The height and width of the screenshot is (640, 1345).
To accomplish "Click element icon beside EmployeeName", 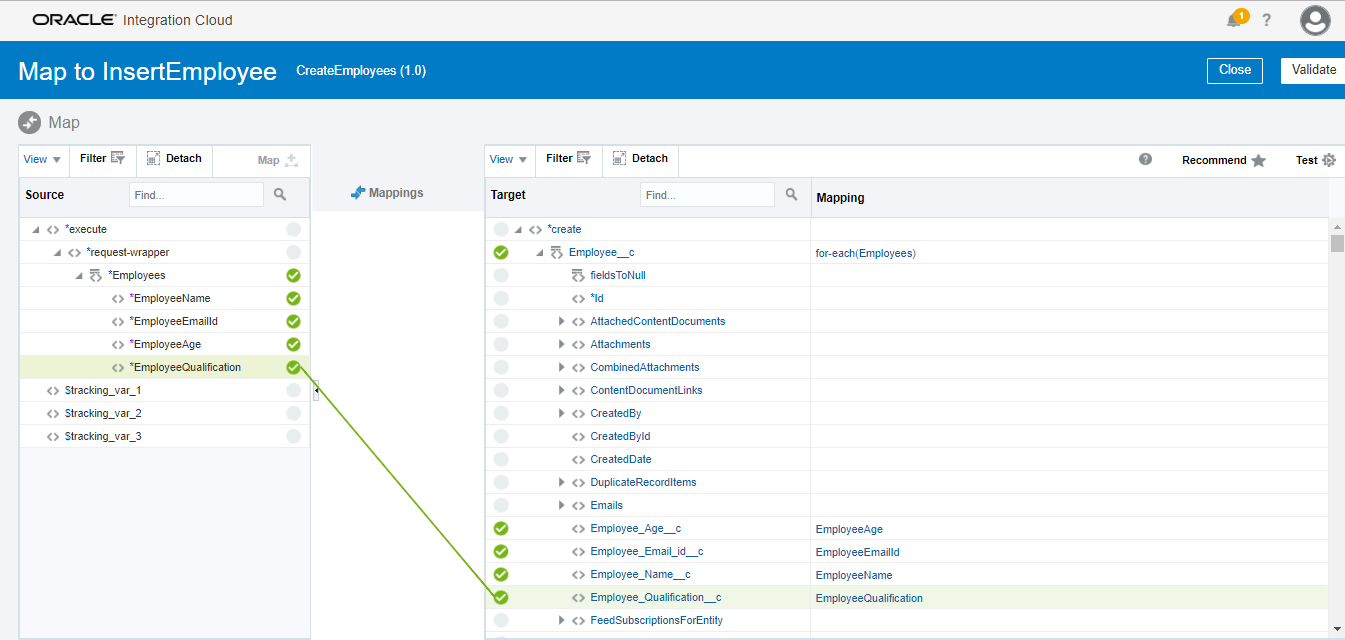I will [x=118, y=298].
